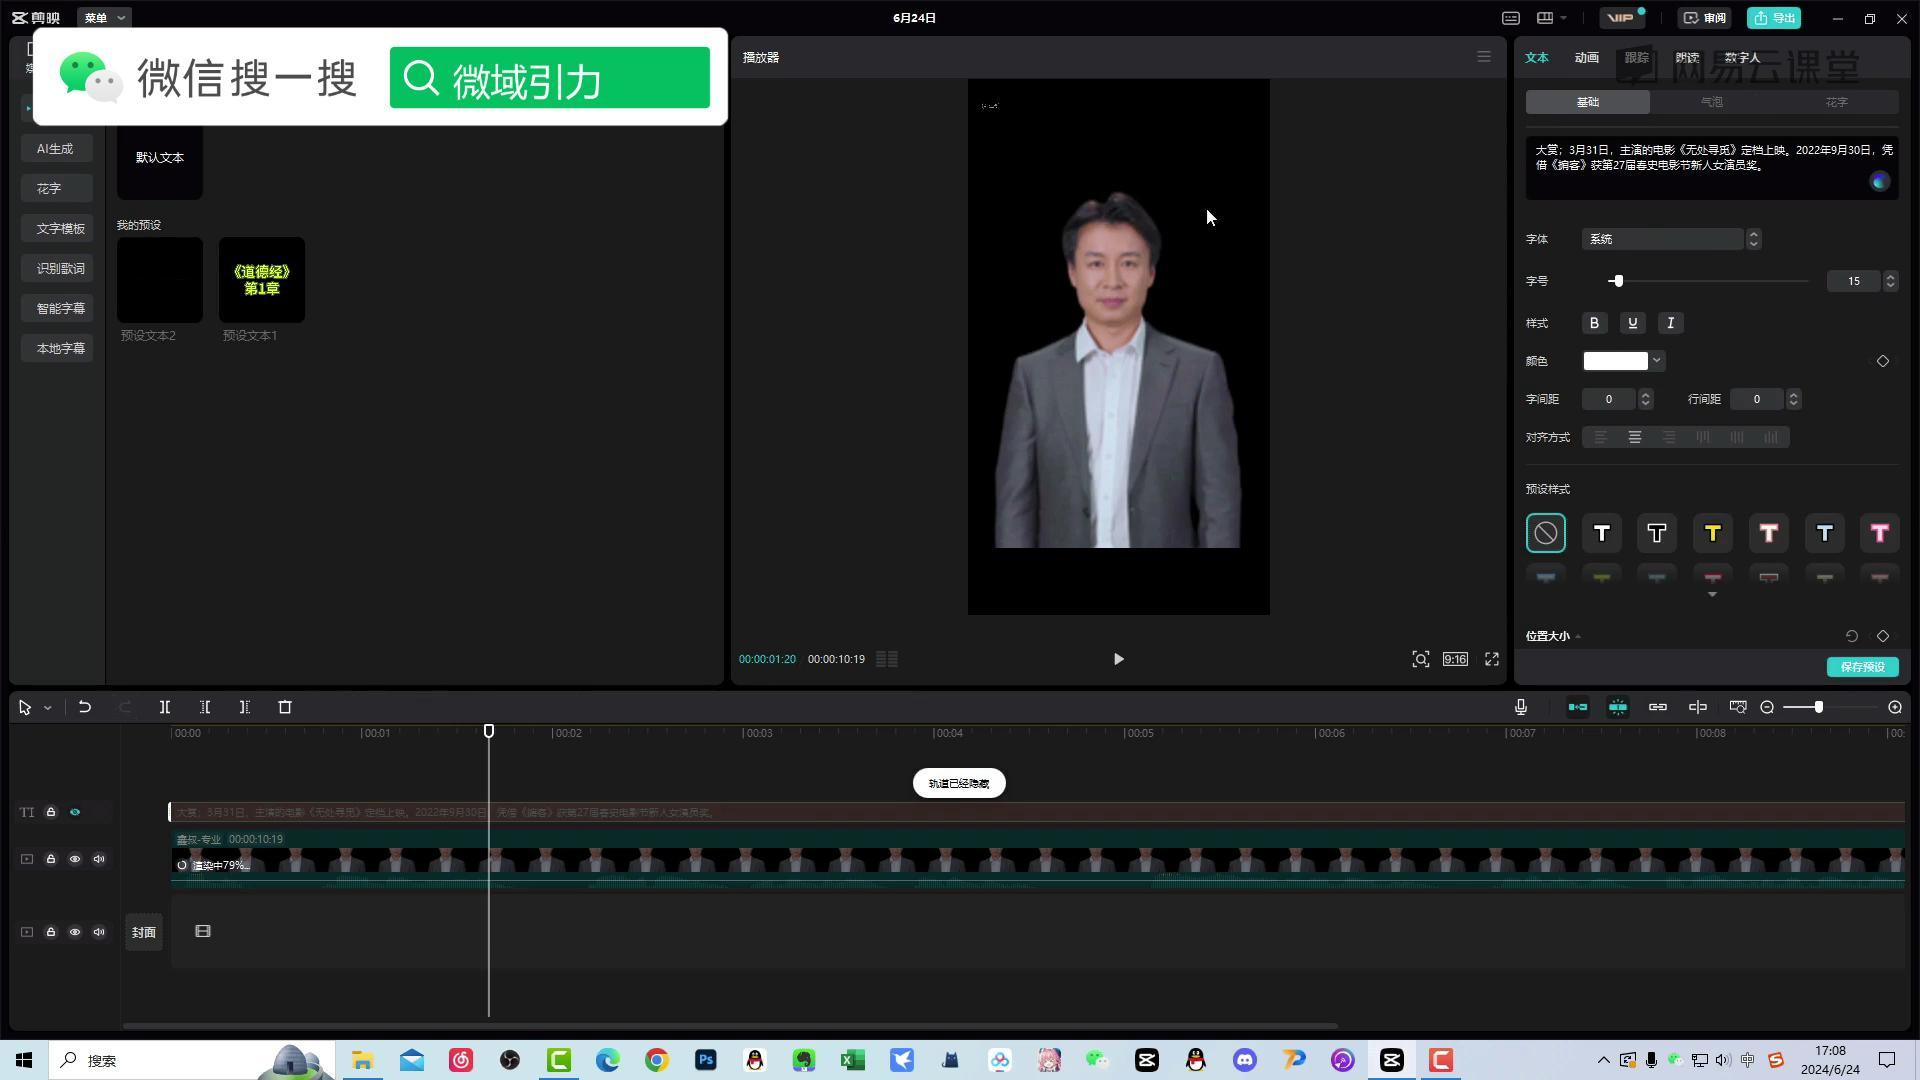Click the trim-right split tool
1920x1080 pixels.
245,707
